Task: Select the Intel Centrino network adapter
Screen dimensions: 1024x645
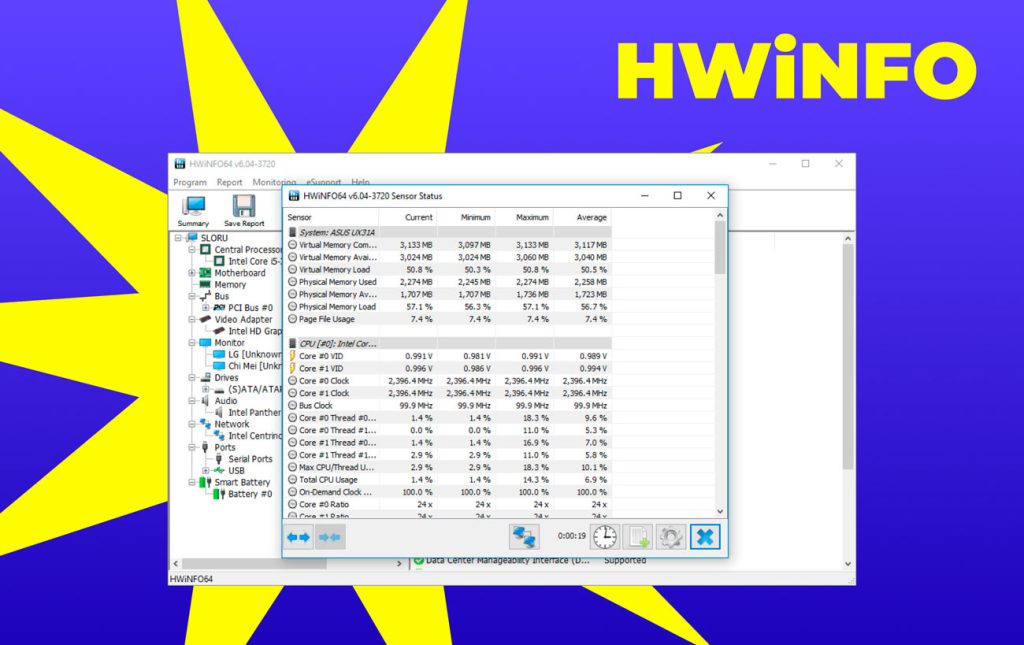Action: click(254, 436)
